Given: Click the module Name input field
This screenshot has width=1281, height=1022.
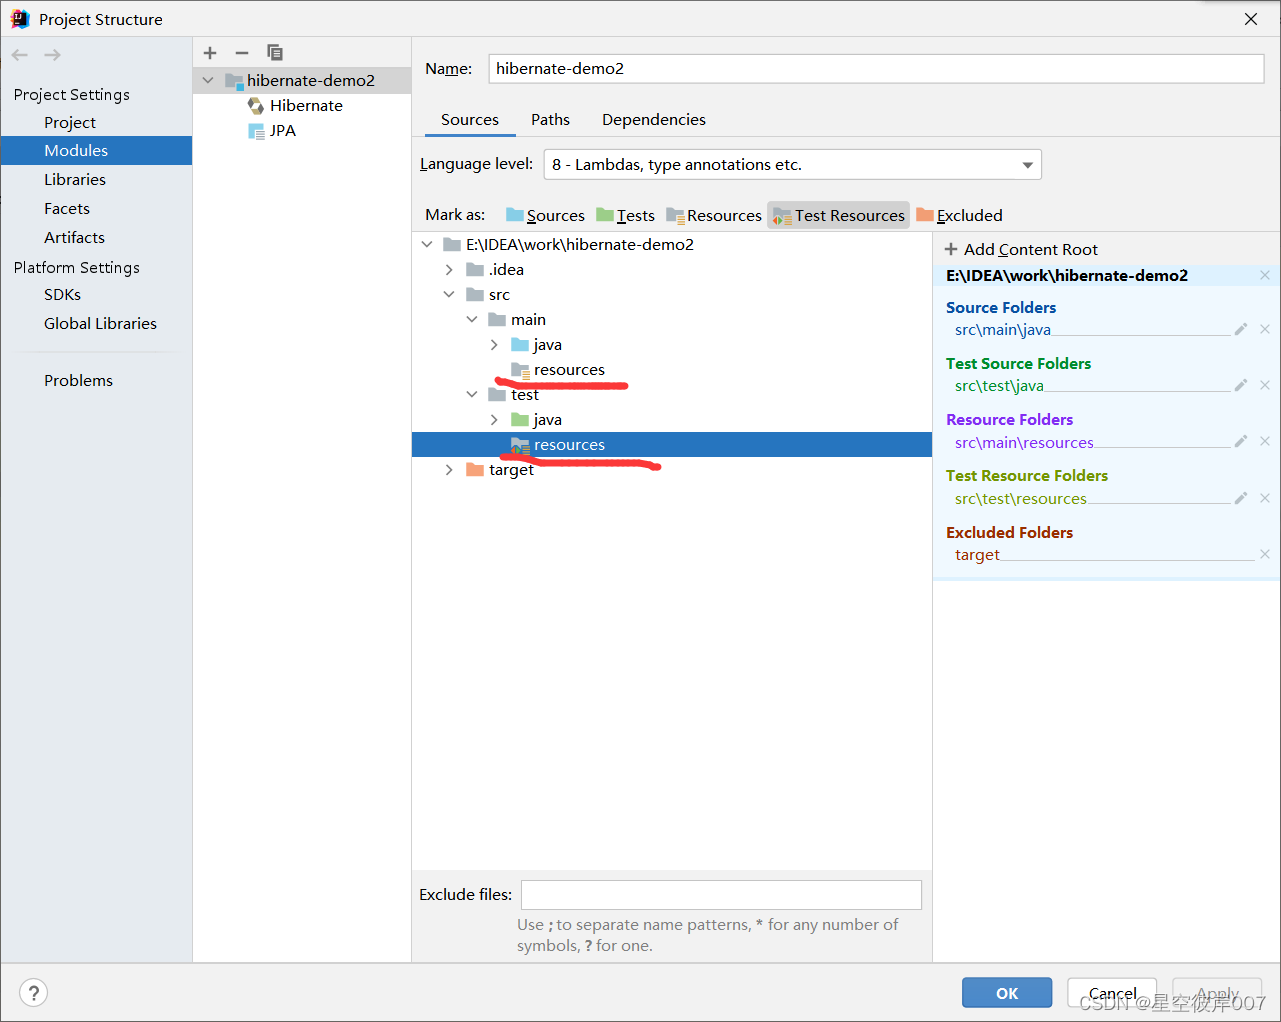Looking at the screenshot, I should pyautogui.click(x=876, y=68).
